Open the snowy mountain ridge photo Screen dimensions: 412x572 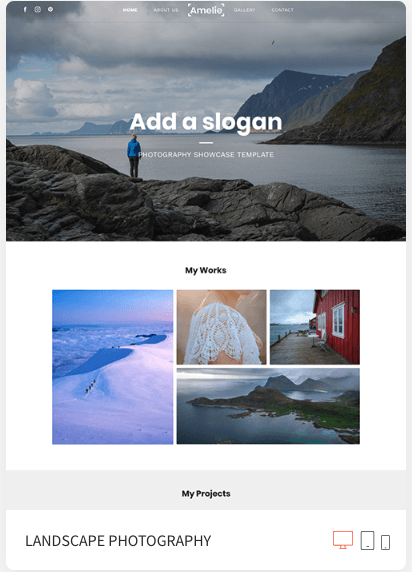(x=112, y=367)
